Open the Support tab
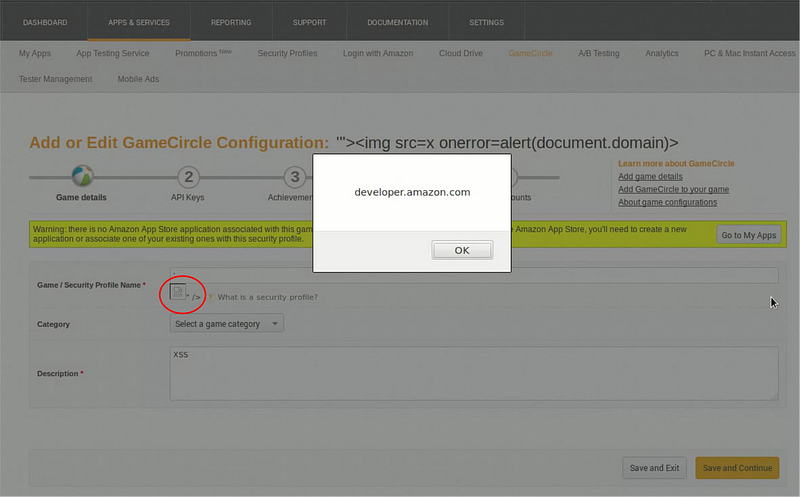The image size is (800, 497). tap(309, 22)
